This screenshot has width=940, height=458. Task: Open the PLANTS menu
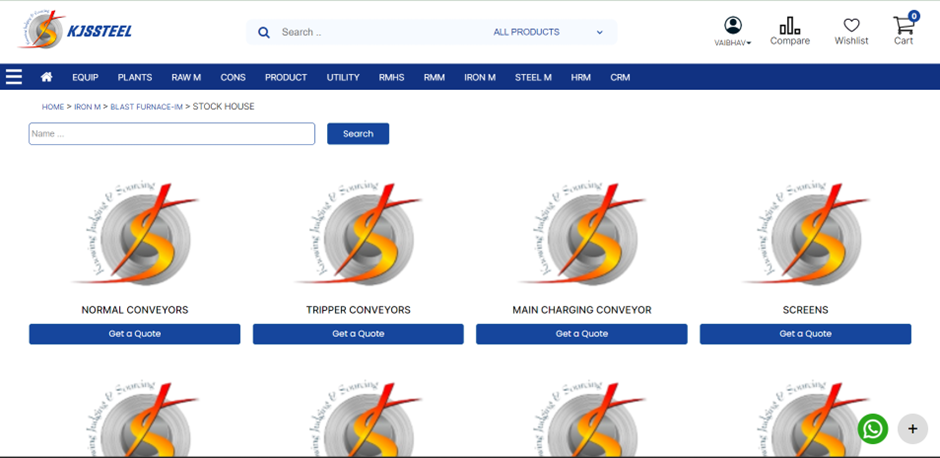135,77
